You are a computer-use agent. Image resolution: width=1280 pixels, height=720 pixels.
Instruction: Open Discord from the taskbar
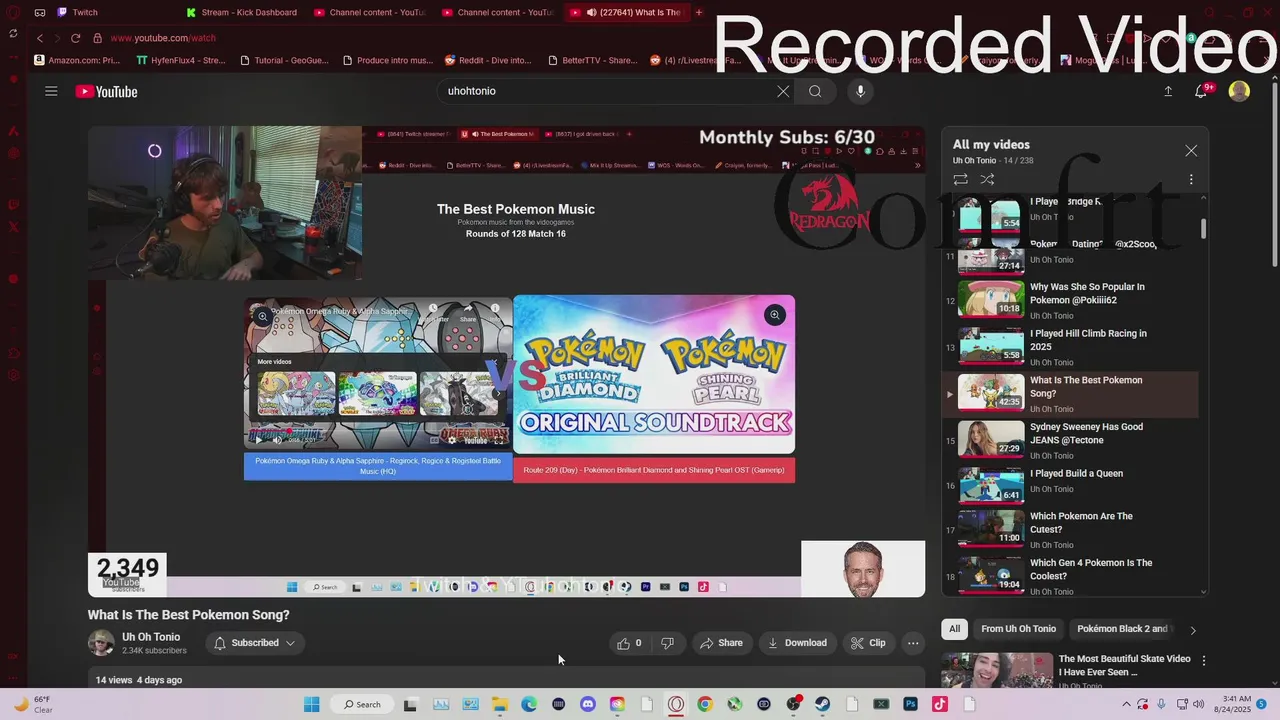point(587,704)
